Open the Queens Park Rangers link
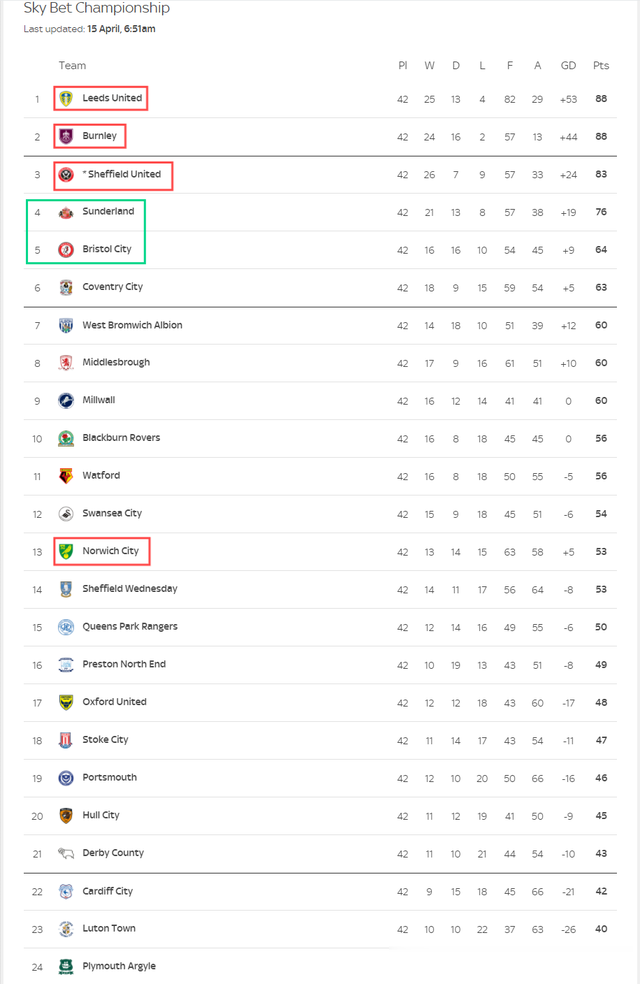Screen dimensions: 640x984 130,626
